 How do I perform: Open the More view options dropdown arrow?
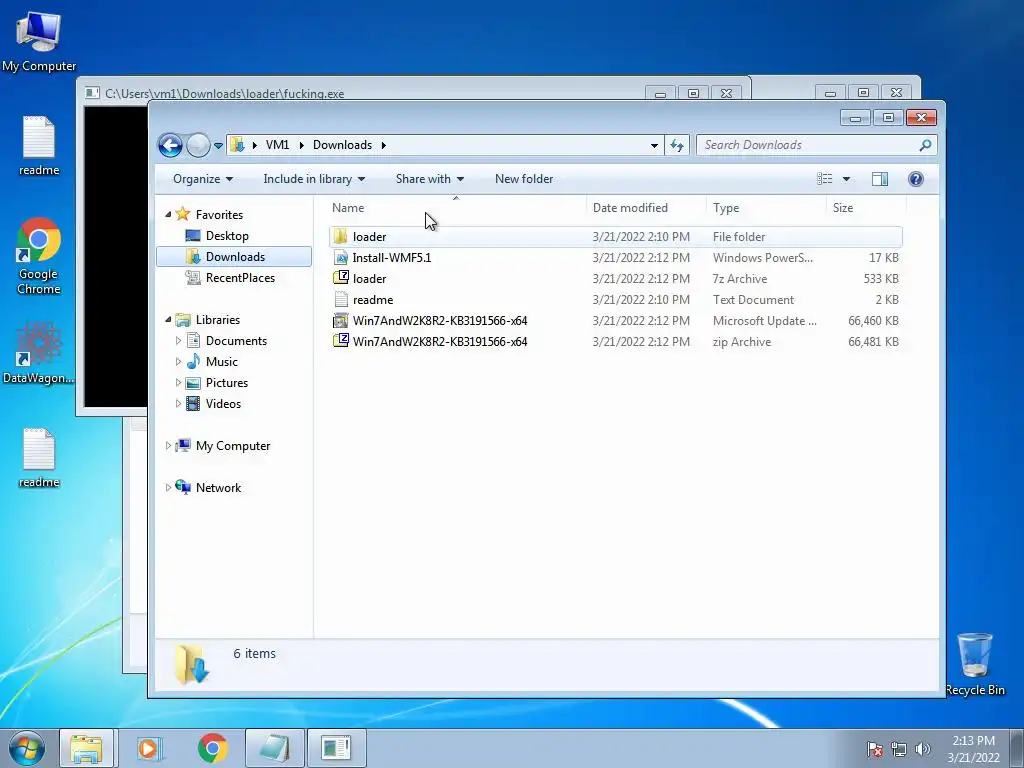[x=846, y=179]
